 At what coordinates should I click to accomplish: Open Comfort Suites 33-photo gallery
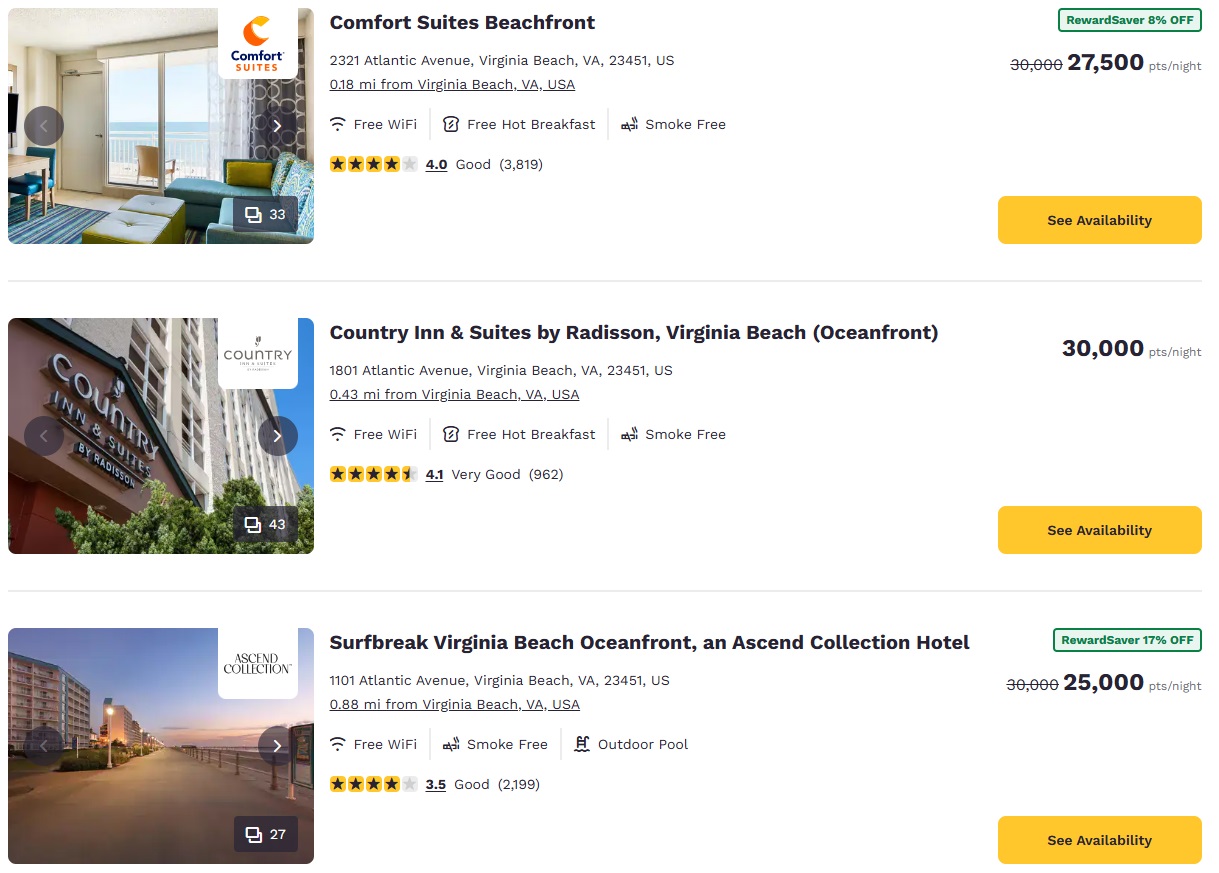coord(266,214)
